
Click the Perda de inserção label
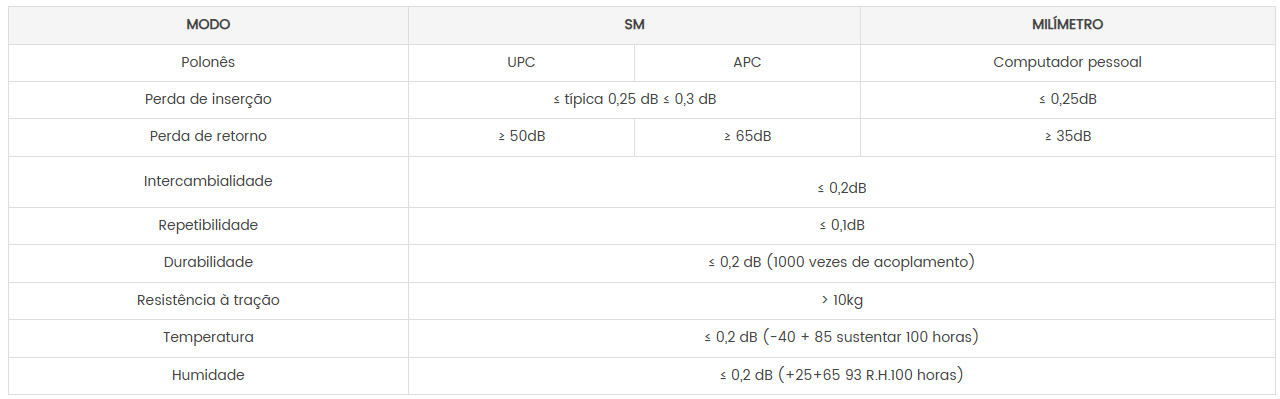(208, 99)
